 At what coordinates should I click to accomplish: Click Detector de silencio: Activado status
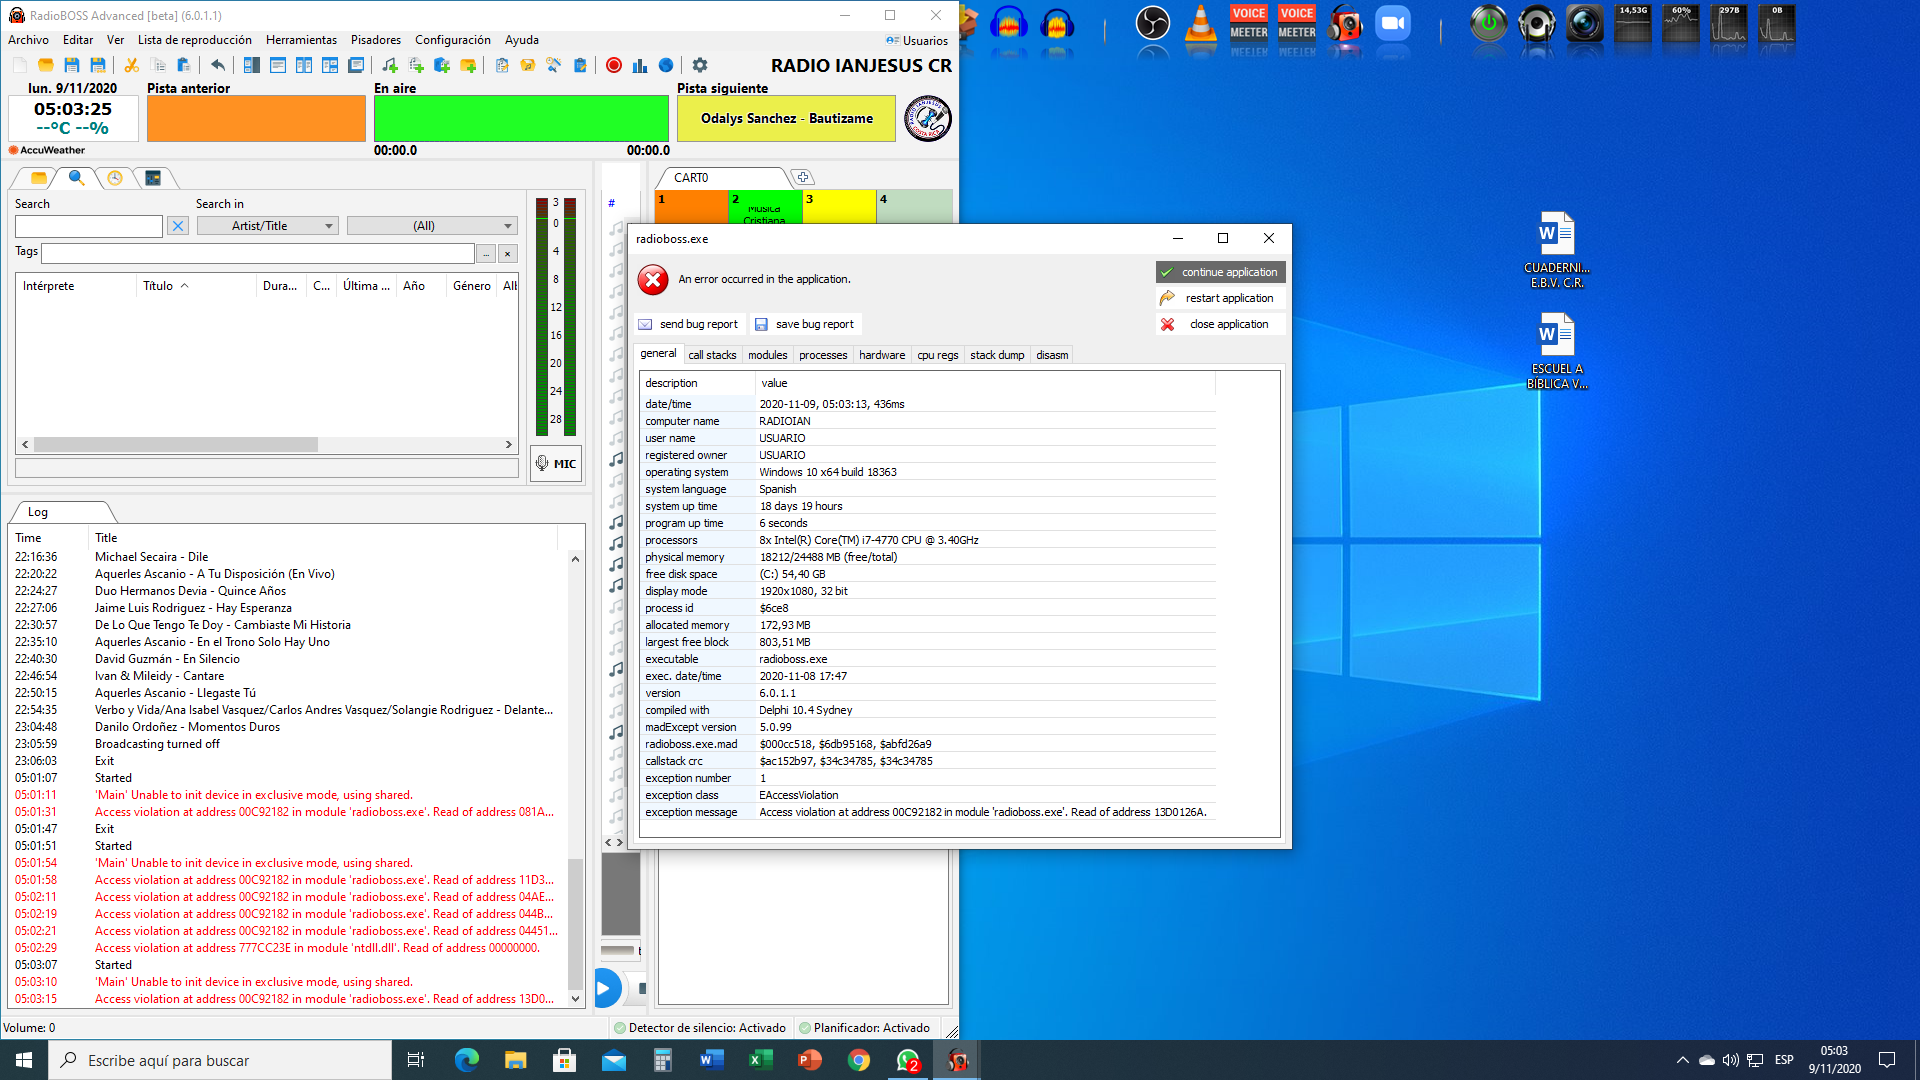pyautogui.click(x=700, y=1028)
